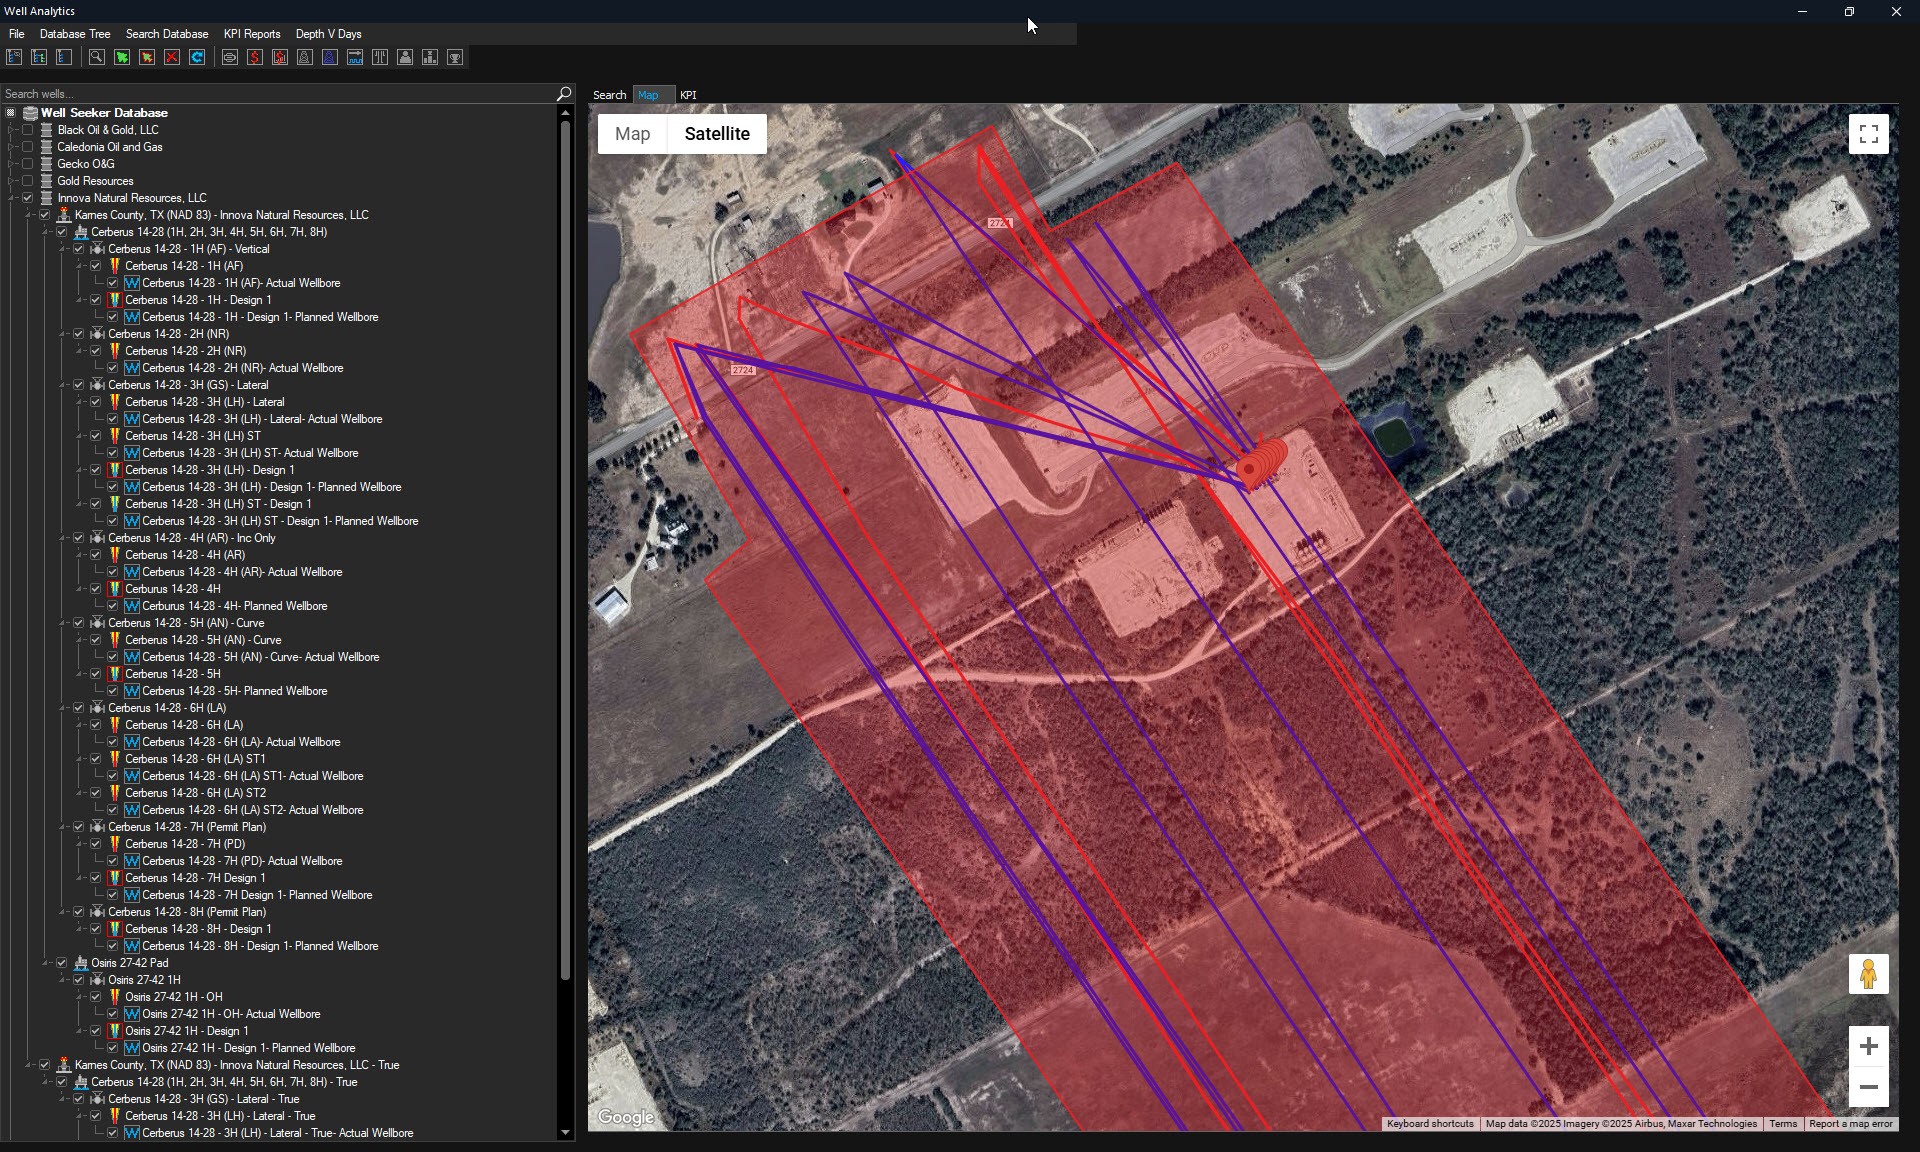Click the trophy toolbar icon

coord(455,58)
